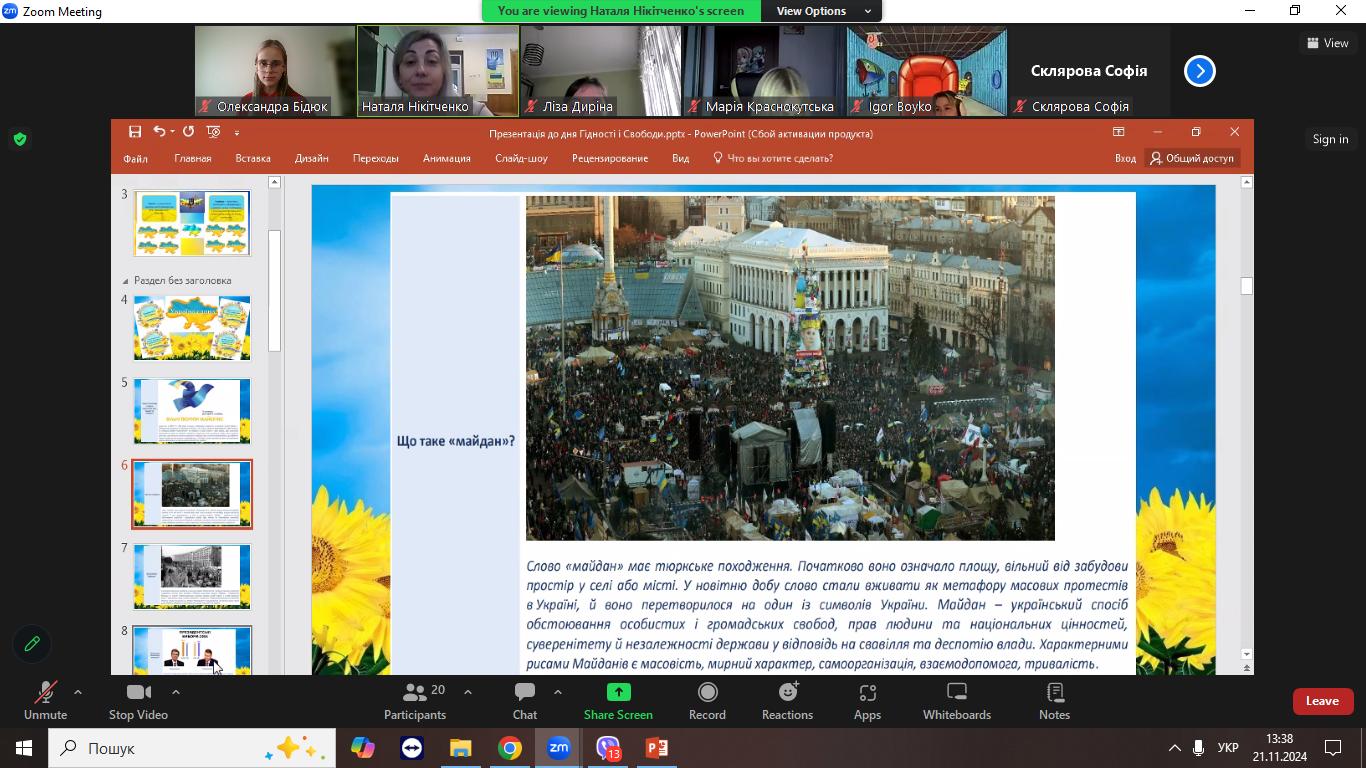Open the Reactions emoji icon
Viewport: 1366px width, 768px height.
(787, 693)
